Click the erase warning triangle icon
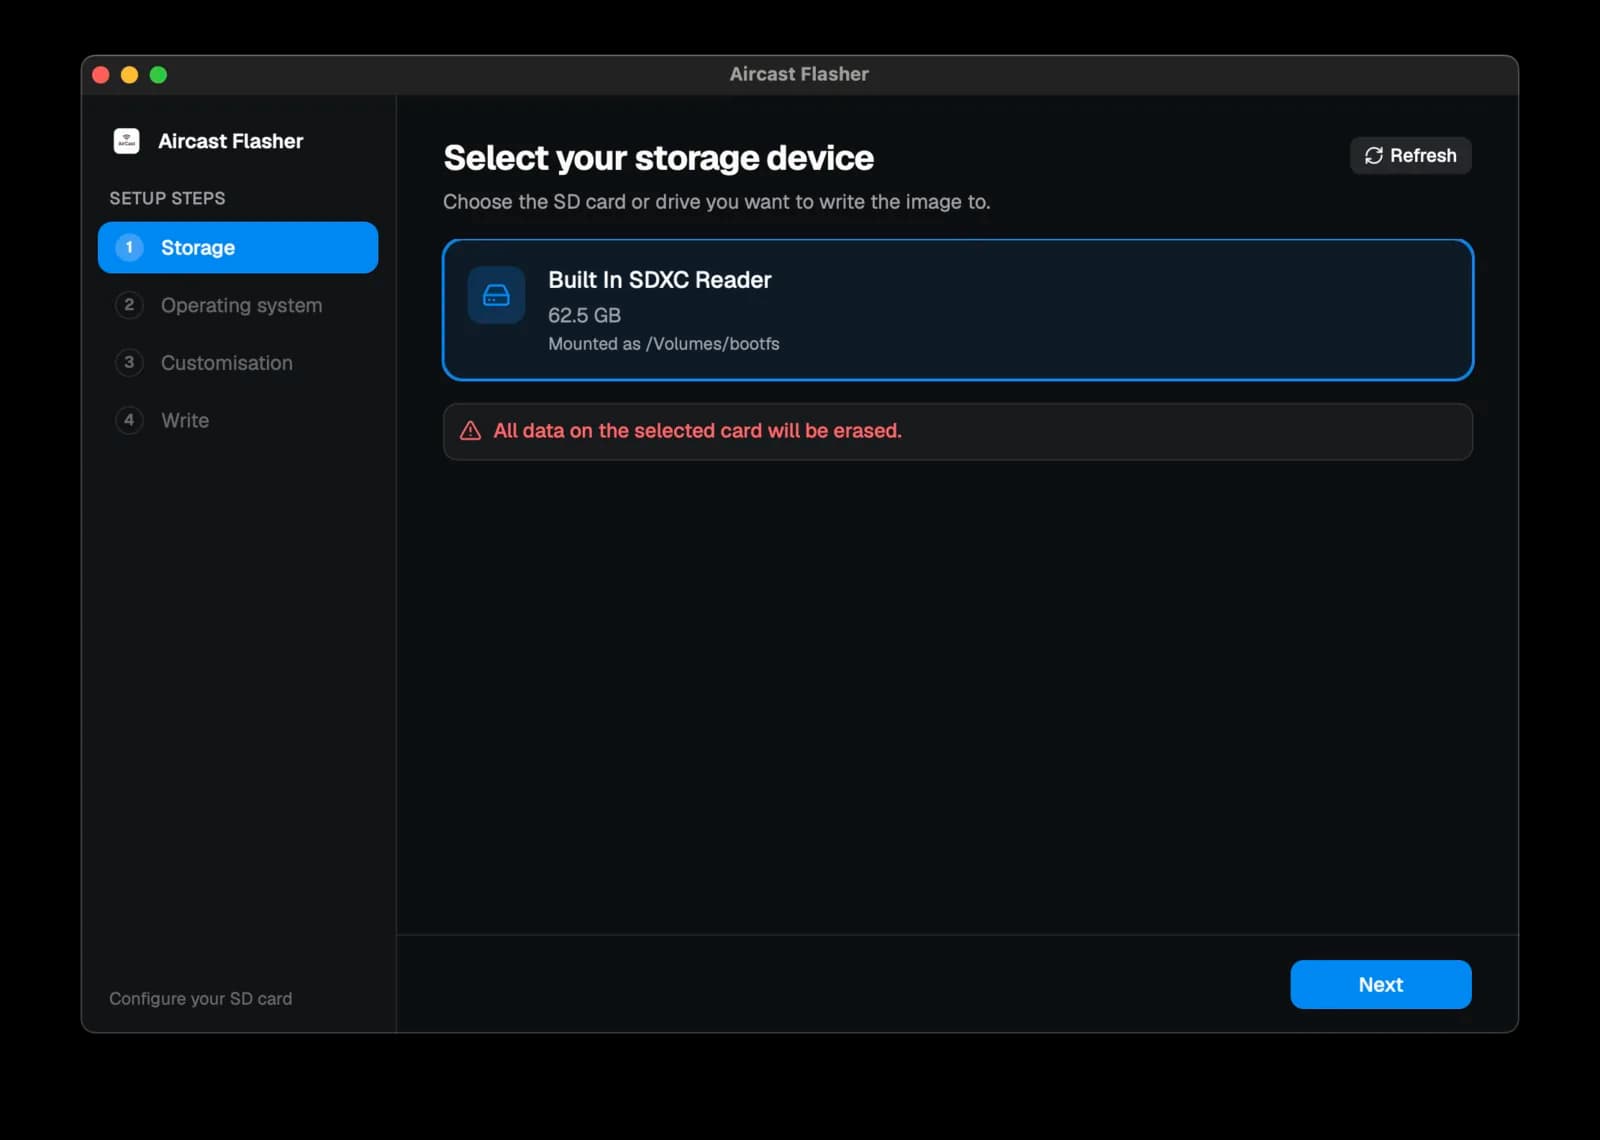 tap(470, 431)
